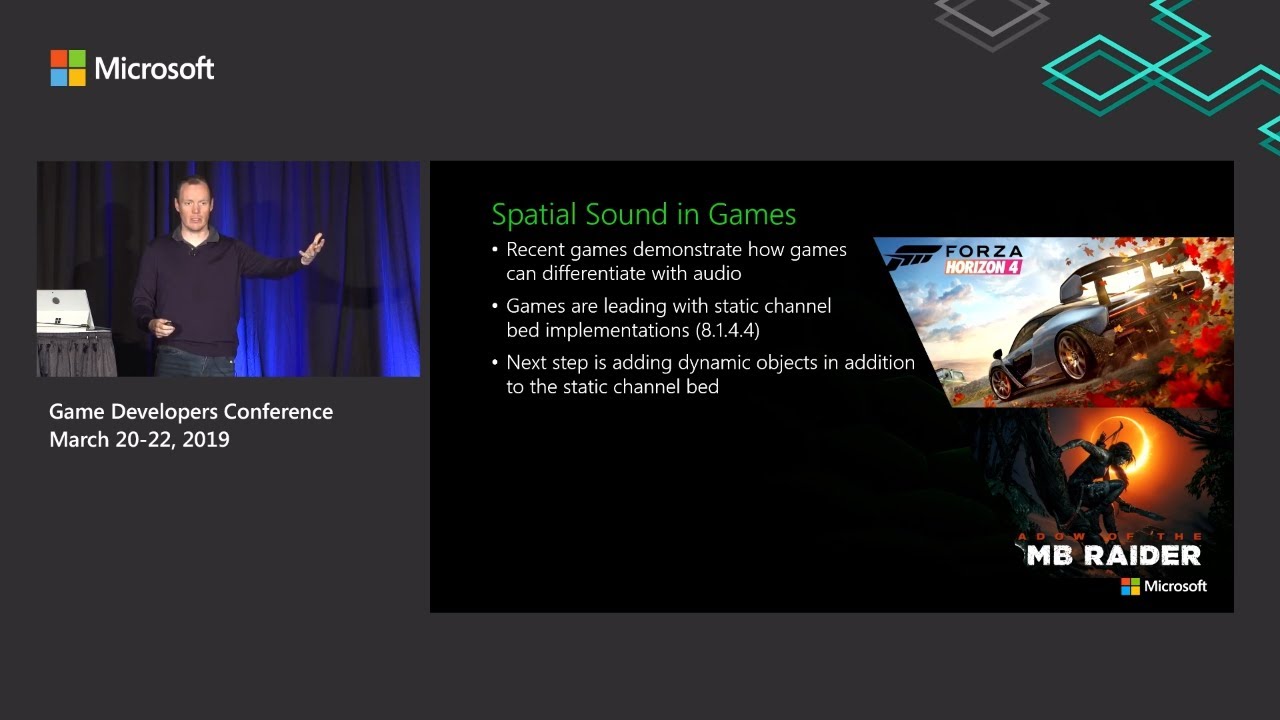The image size is (1280, 720).
Task: Click the 'March 20-22, 2019' date text
Action: pyautogui.click(x=139, y=439)
